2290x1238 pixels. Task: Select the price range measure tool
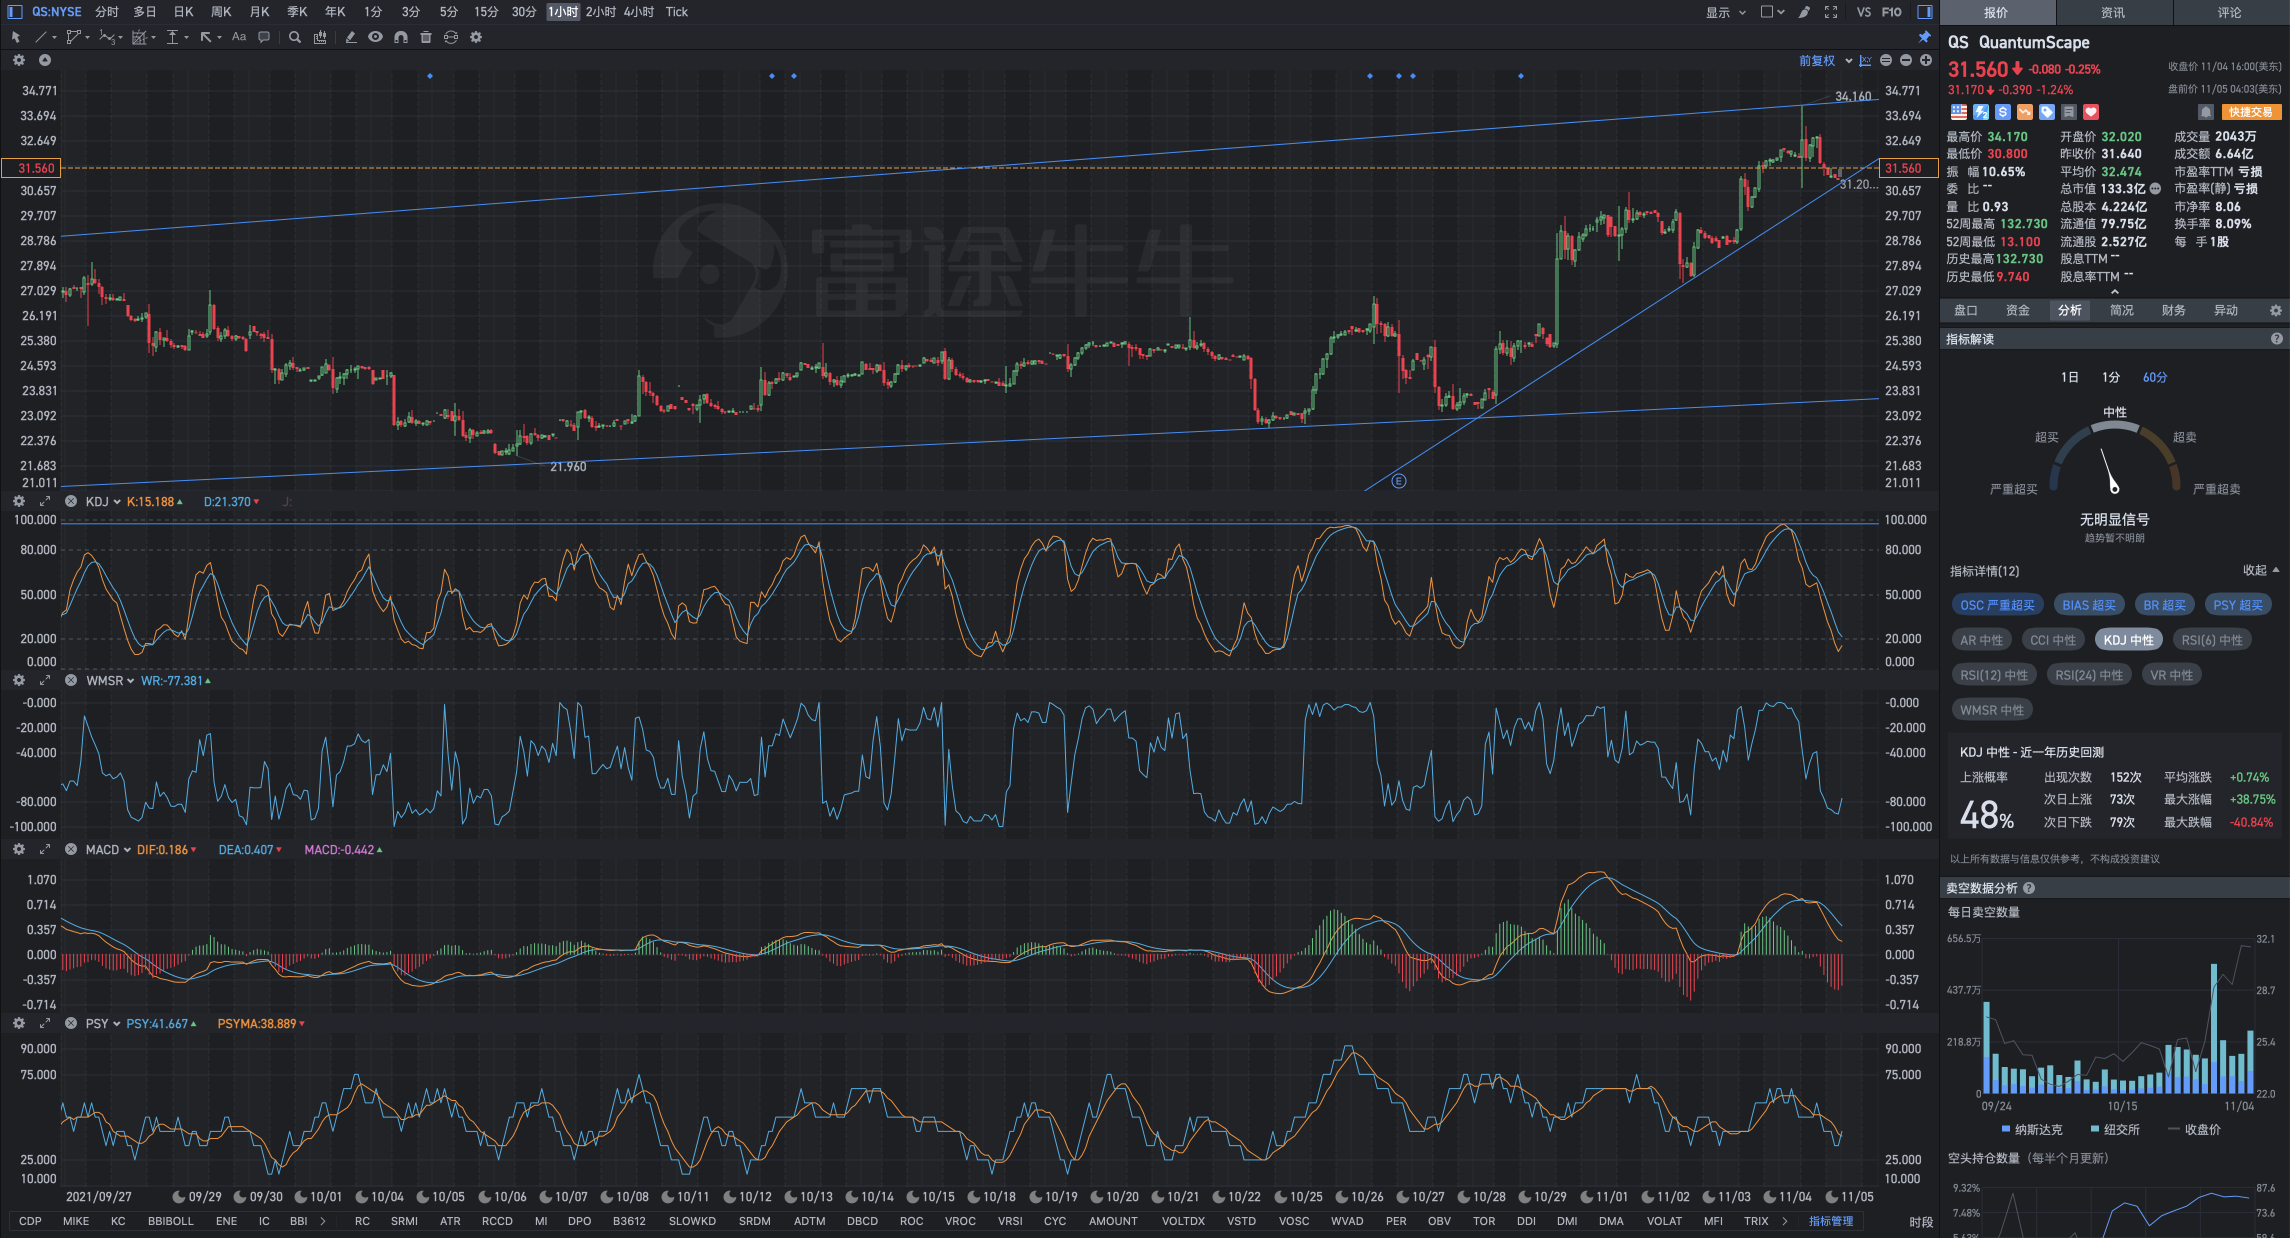[172, 37]
